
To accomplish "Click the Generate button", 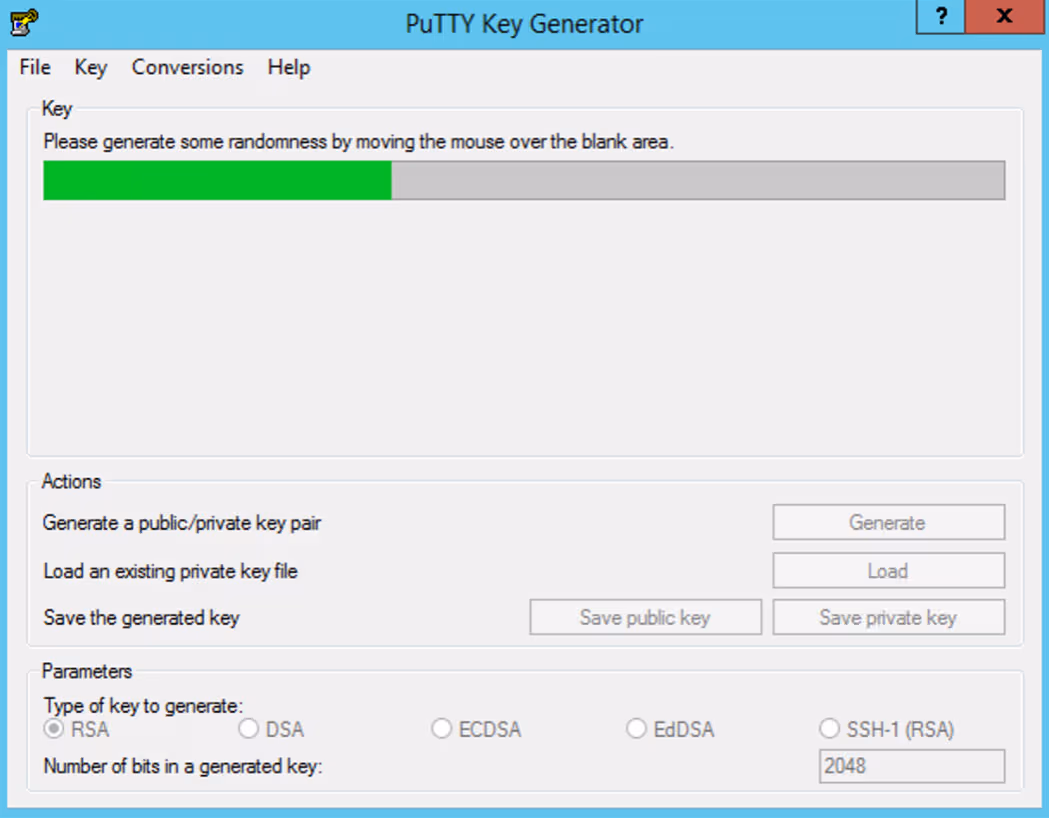I will [x=889, y=522].
